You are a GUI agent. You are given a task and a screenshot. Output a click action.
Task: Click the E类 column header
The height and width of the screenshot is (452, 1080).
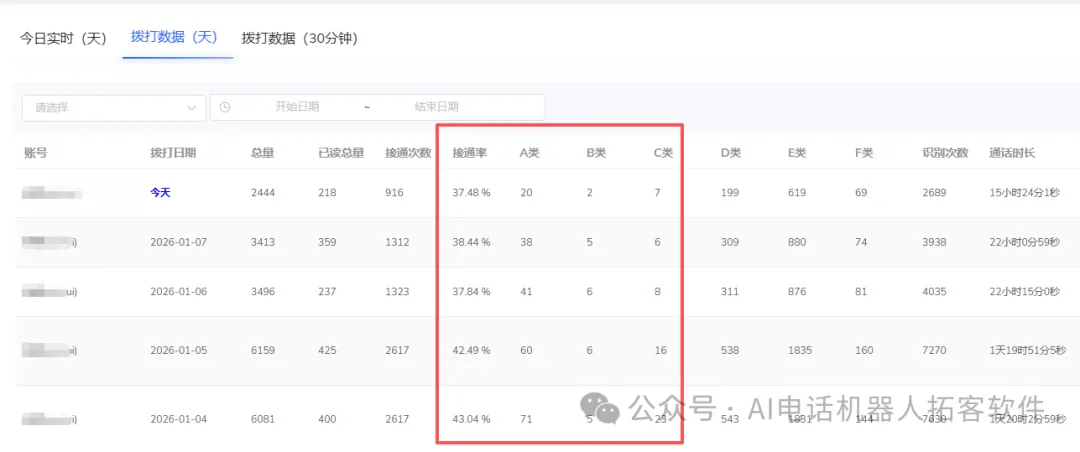(798, 153)
